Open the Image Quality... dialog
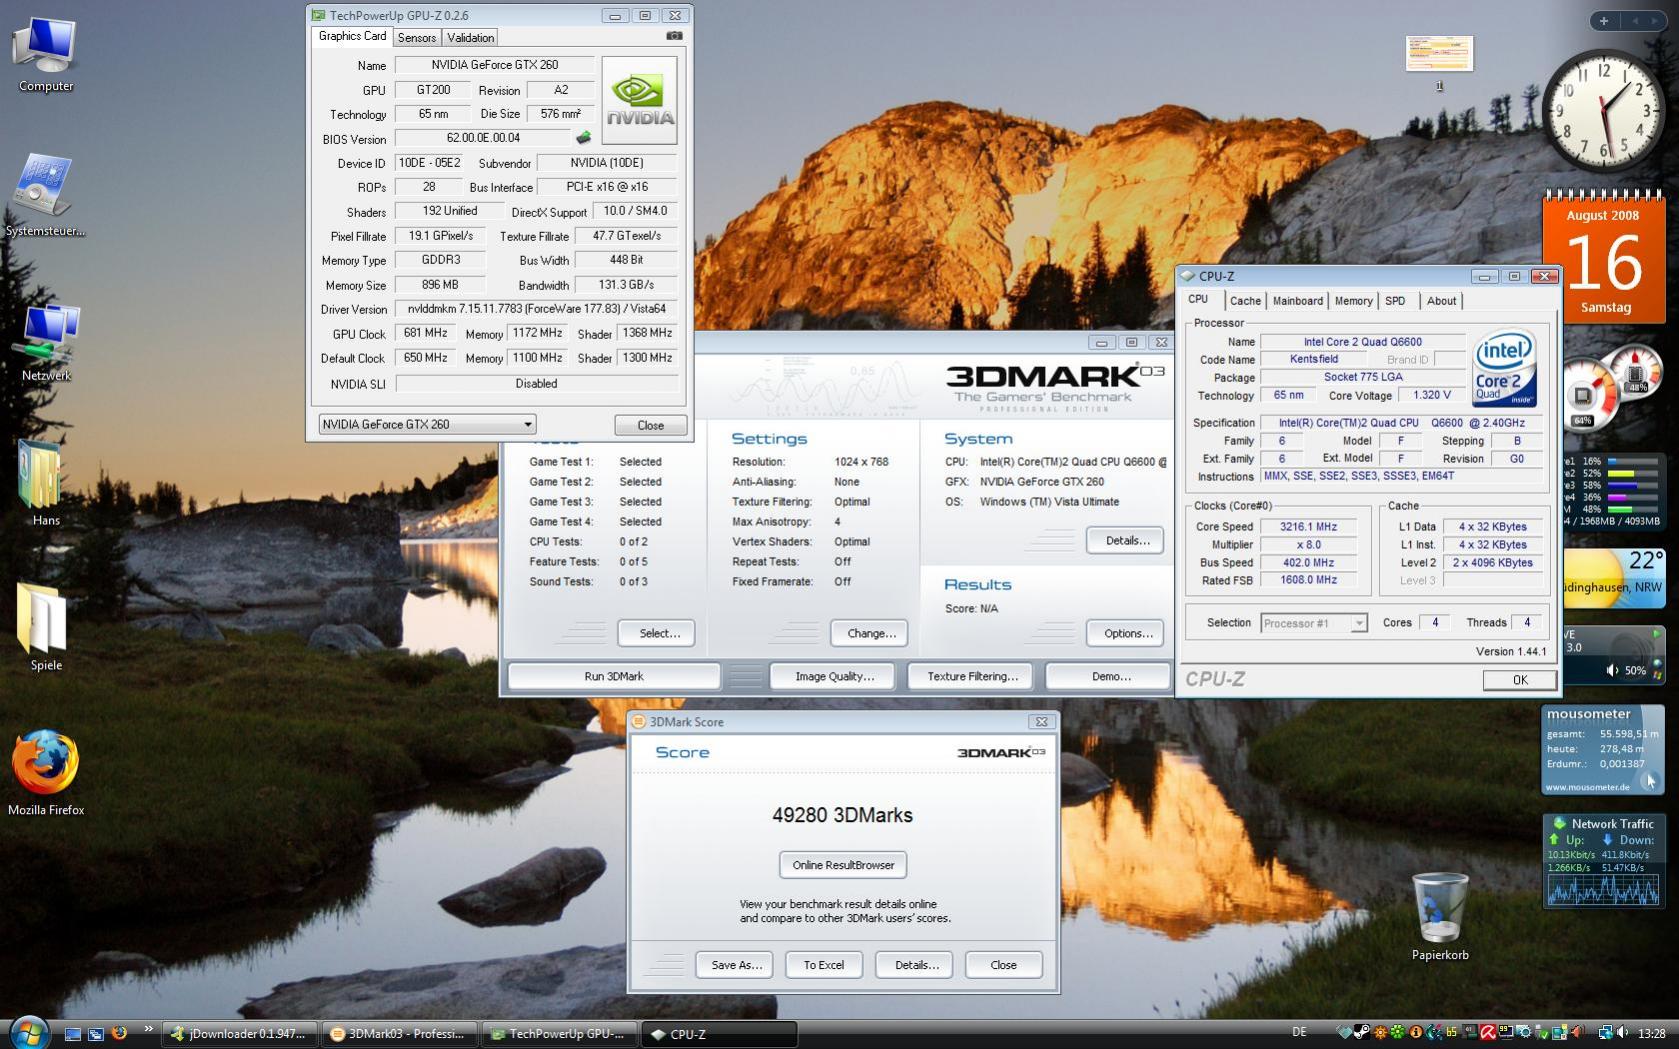The image size is (1679, 1049). click(x=834, y=676)
